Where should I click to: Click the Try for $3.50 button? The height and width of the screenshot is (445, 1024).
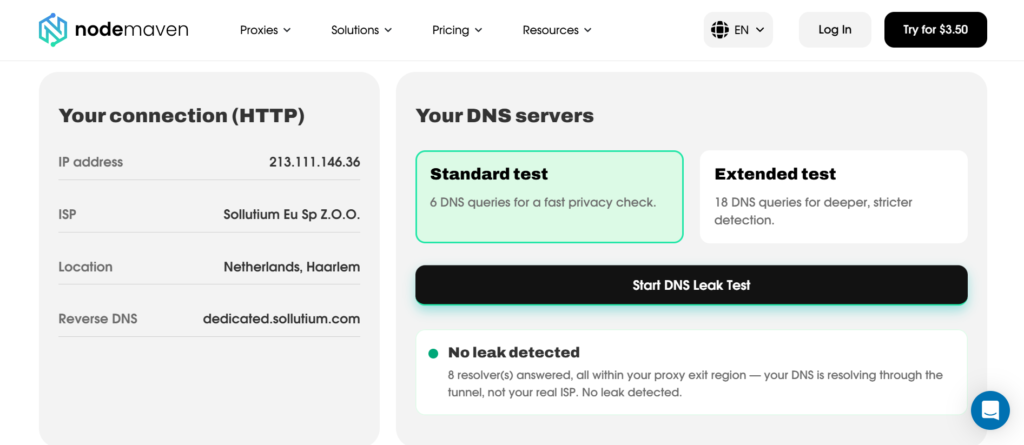pos(935,30)
